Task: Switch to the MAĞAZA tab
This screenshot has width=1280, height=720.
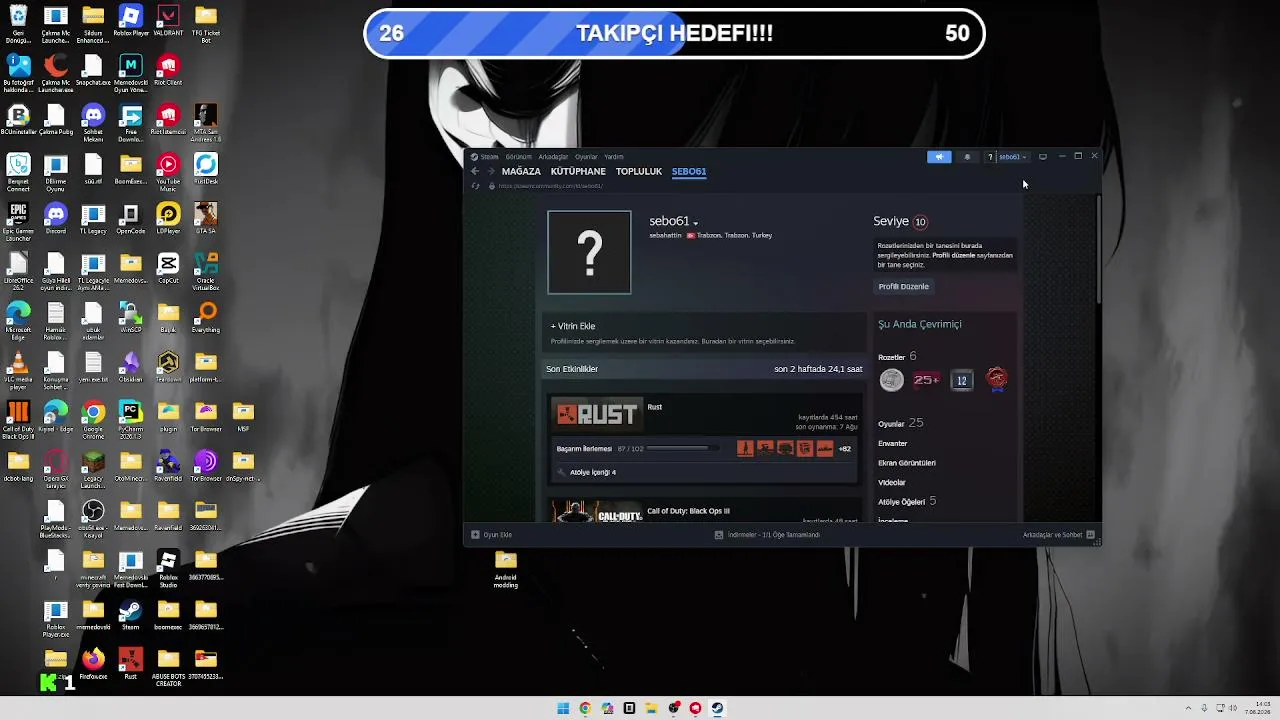Action: coord(521,171)
